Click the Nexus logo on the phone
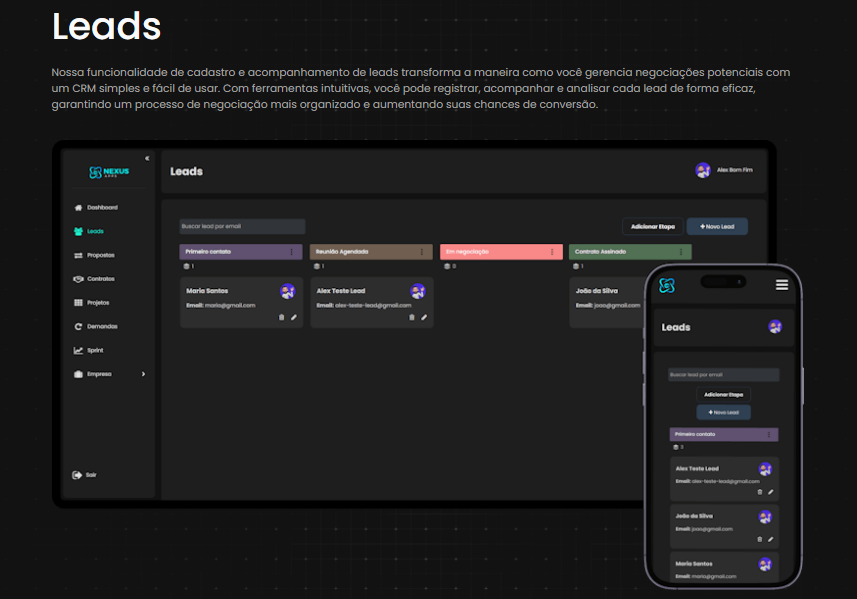The image size is (857, 599). (x=667, y=285)
